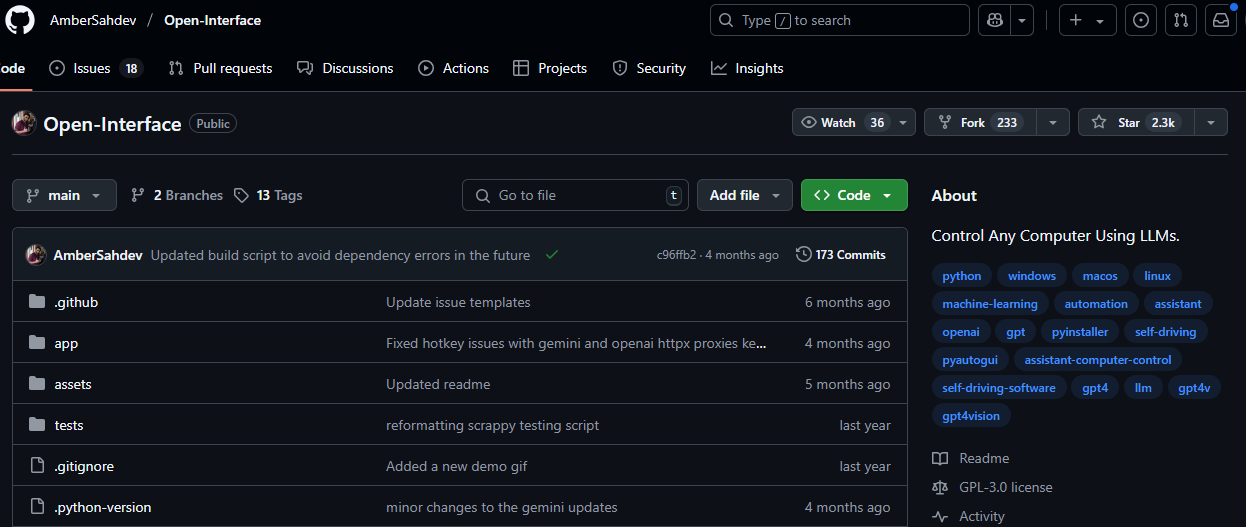
Task: Open the assets folder
Action: click(x=73, y=384)
